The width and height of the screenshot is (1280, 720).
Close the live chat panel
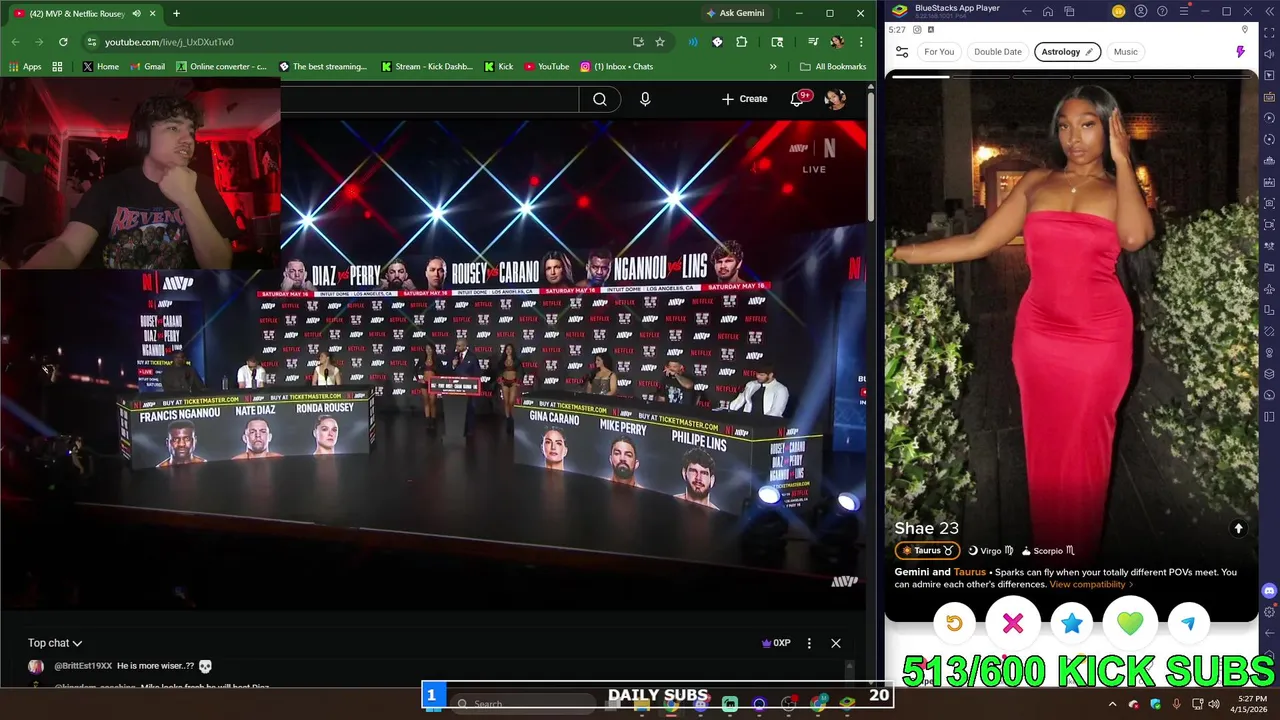[836, 643]
